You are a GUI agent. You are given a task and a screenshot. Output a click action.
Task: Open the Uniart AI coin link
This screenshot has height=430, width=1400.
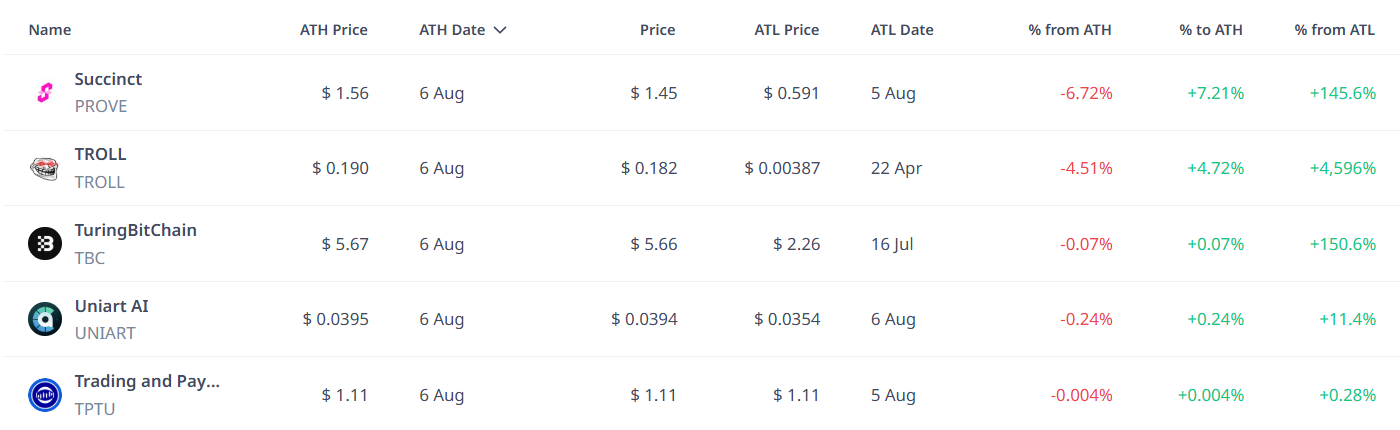112,306
